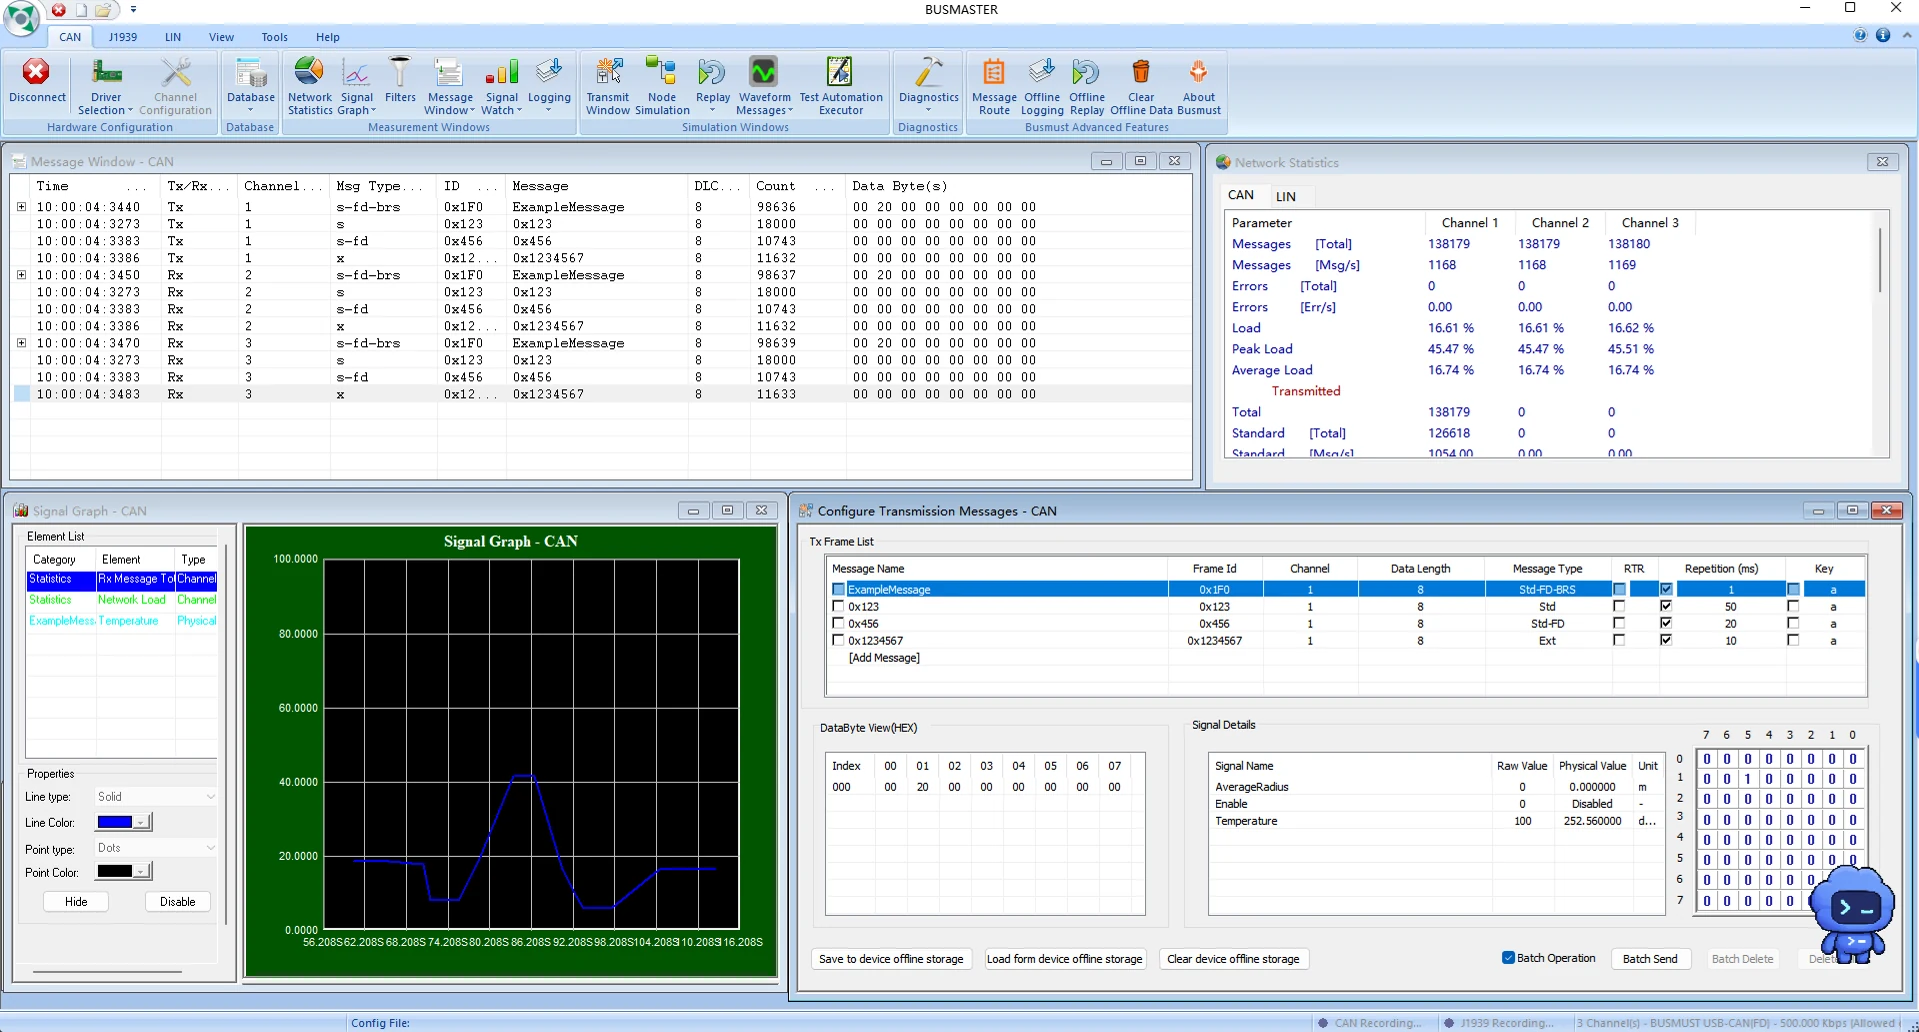The height and width of the screenshot is (1032, 1919).
Task: Toggle the repetition checkbox for 0x1234567 row
Action: (1666, 640)
